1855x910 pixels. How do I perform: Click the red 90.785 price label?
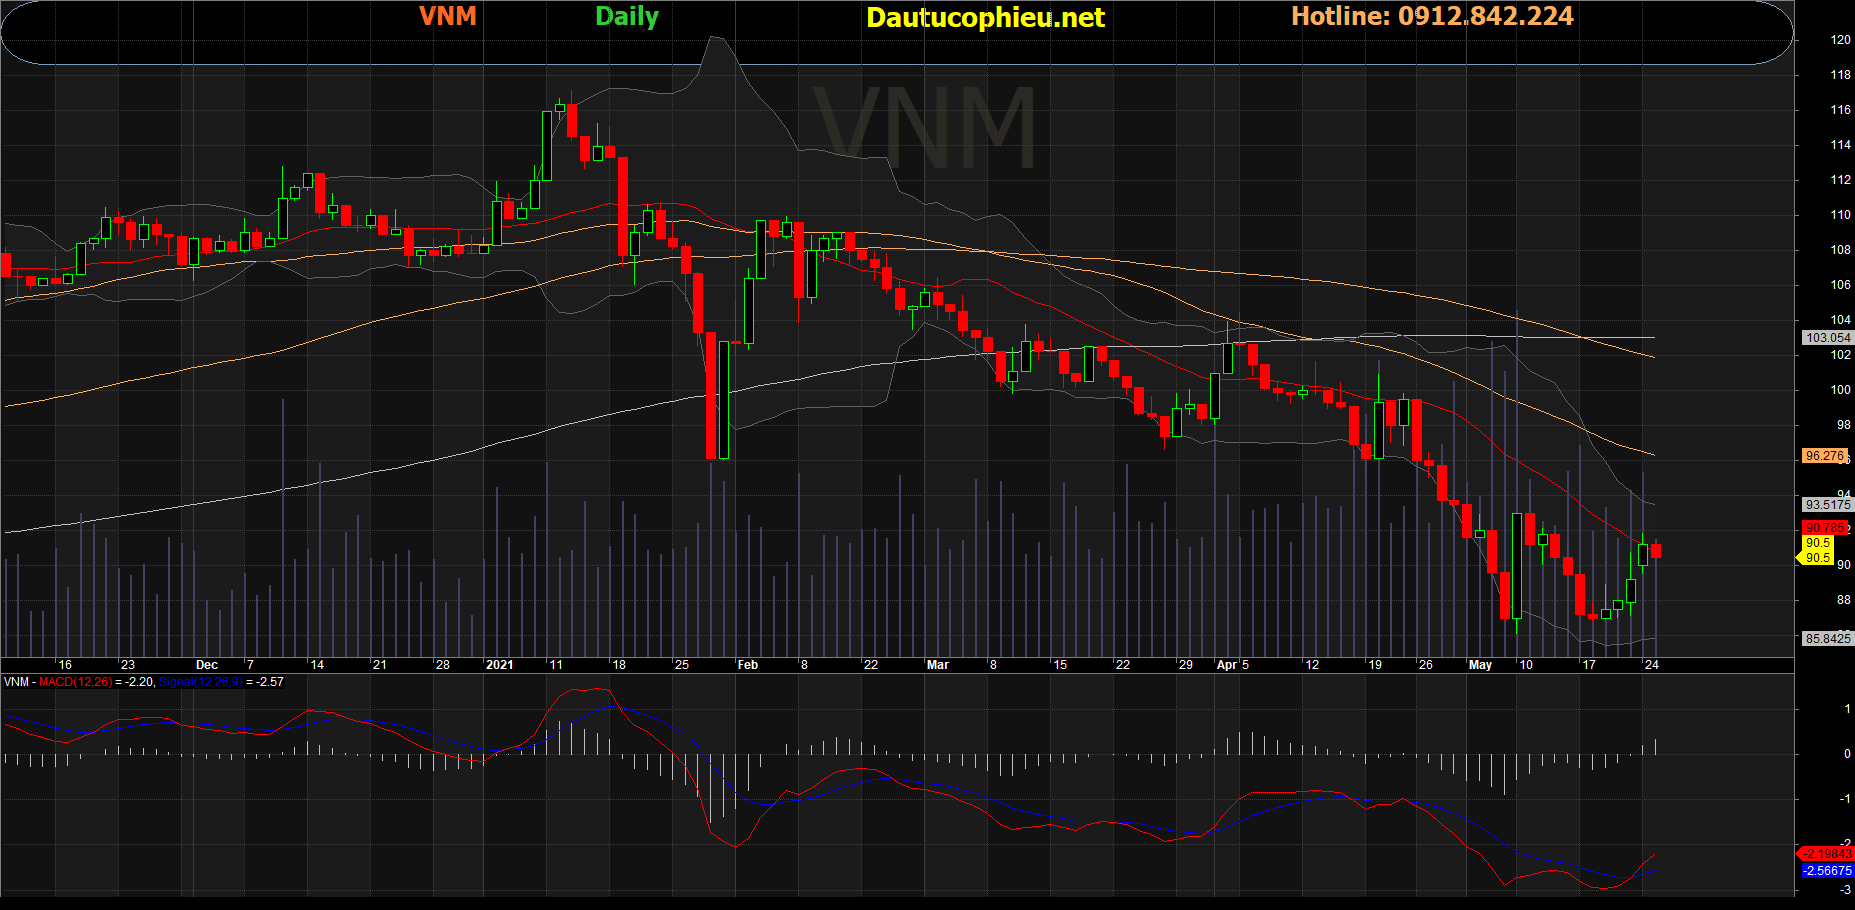1824,527
